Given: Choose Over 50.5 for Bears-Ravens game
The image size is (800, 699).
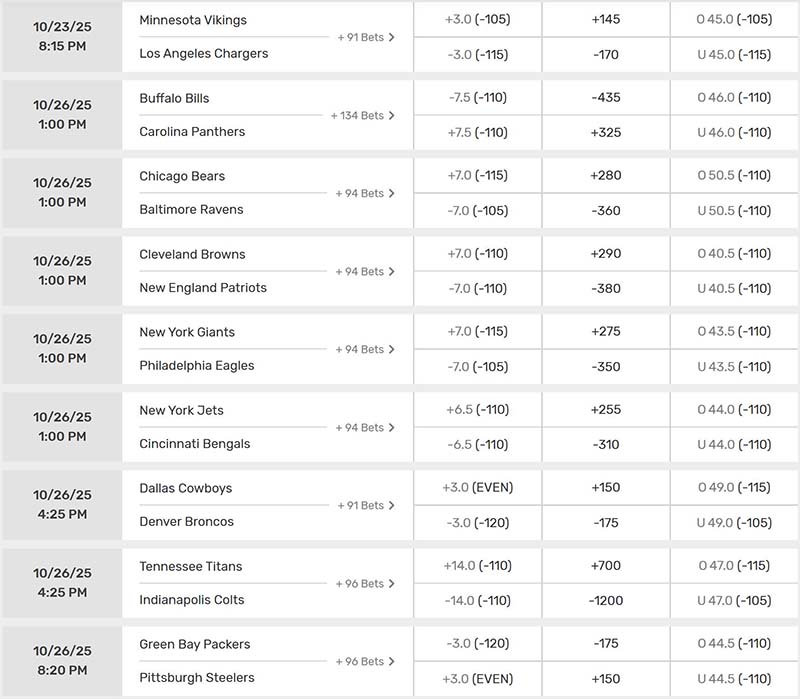Looking at the screenshot, I should (x=735, y=176).
